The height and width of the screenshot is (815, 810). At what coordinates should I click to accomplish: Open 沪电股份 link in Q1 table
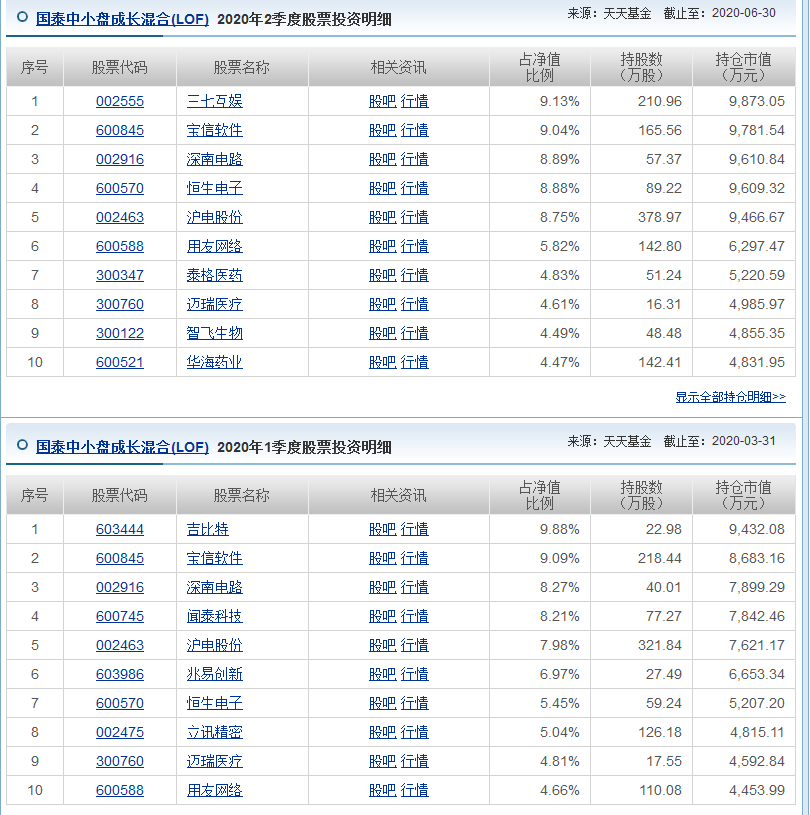click(215, 645)
